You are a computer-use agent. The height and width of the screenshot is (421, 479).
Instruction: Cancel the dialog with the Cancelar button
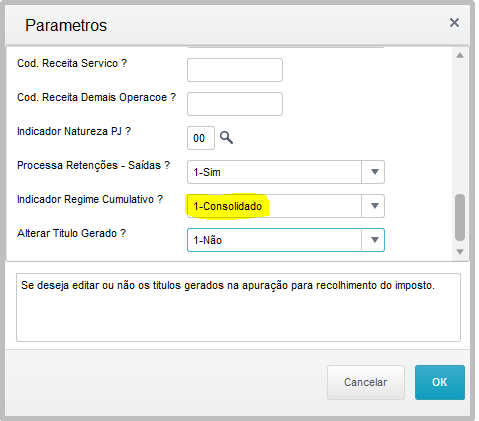coord(366,382)
